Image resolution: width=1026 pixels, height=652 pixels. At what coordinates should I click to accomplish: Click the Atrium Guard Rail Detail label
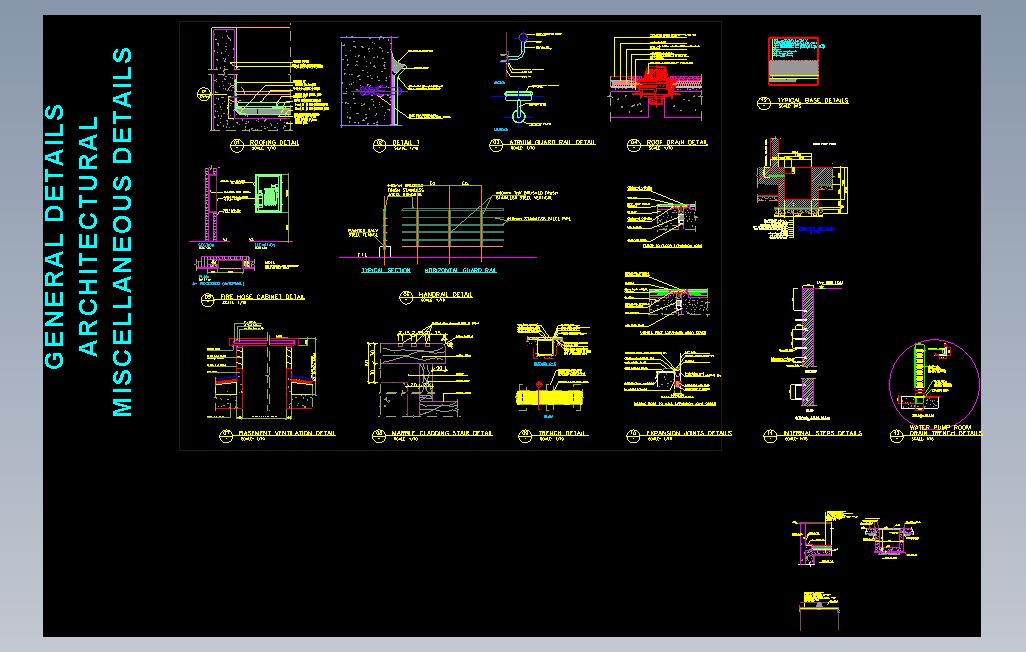coord(552,142)
